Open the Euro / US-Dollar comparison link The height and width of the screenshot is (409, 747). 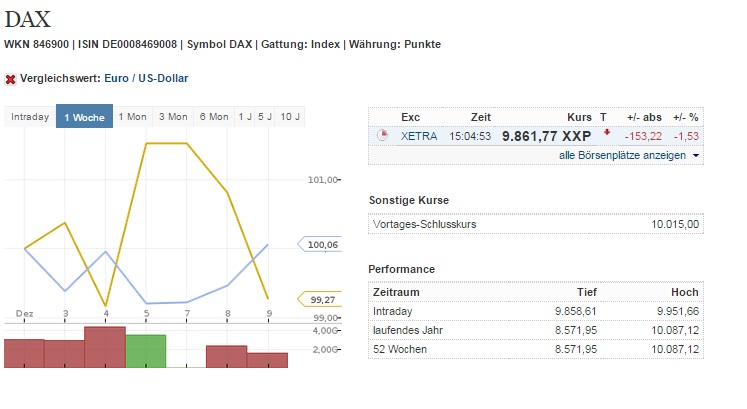146,78
